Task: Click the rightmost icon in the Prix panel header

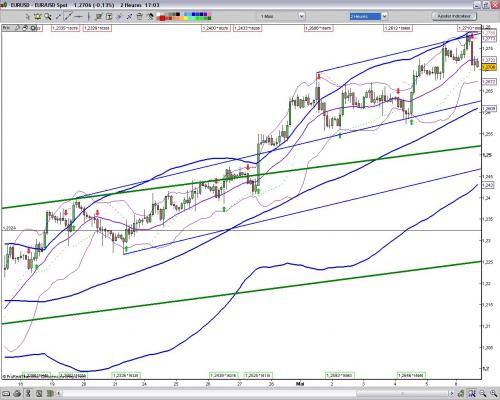Action: (x=33, y=28)
